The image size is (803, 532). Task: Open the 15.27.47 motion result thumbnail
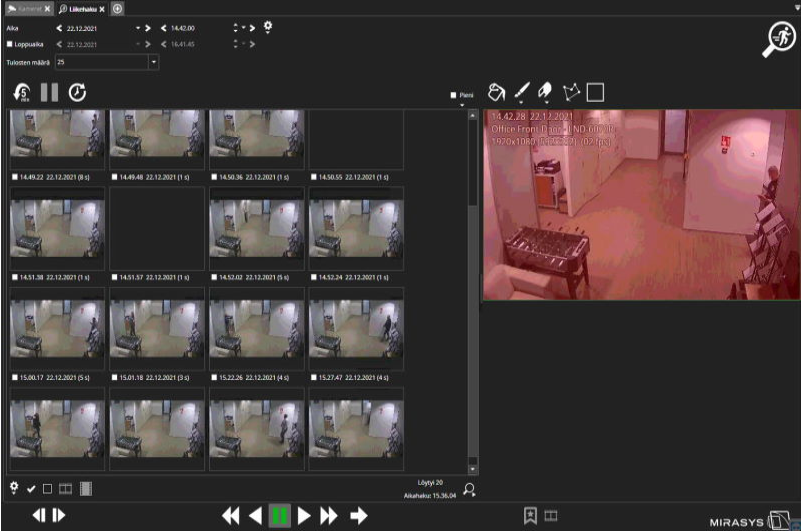(356, 329)
